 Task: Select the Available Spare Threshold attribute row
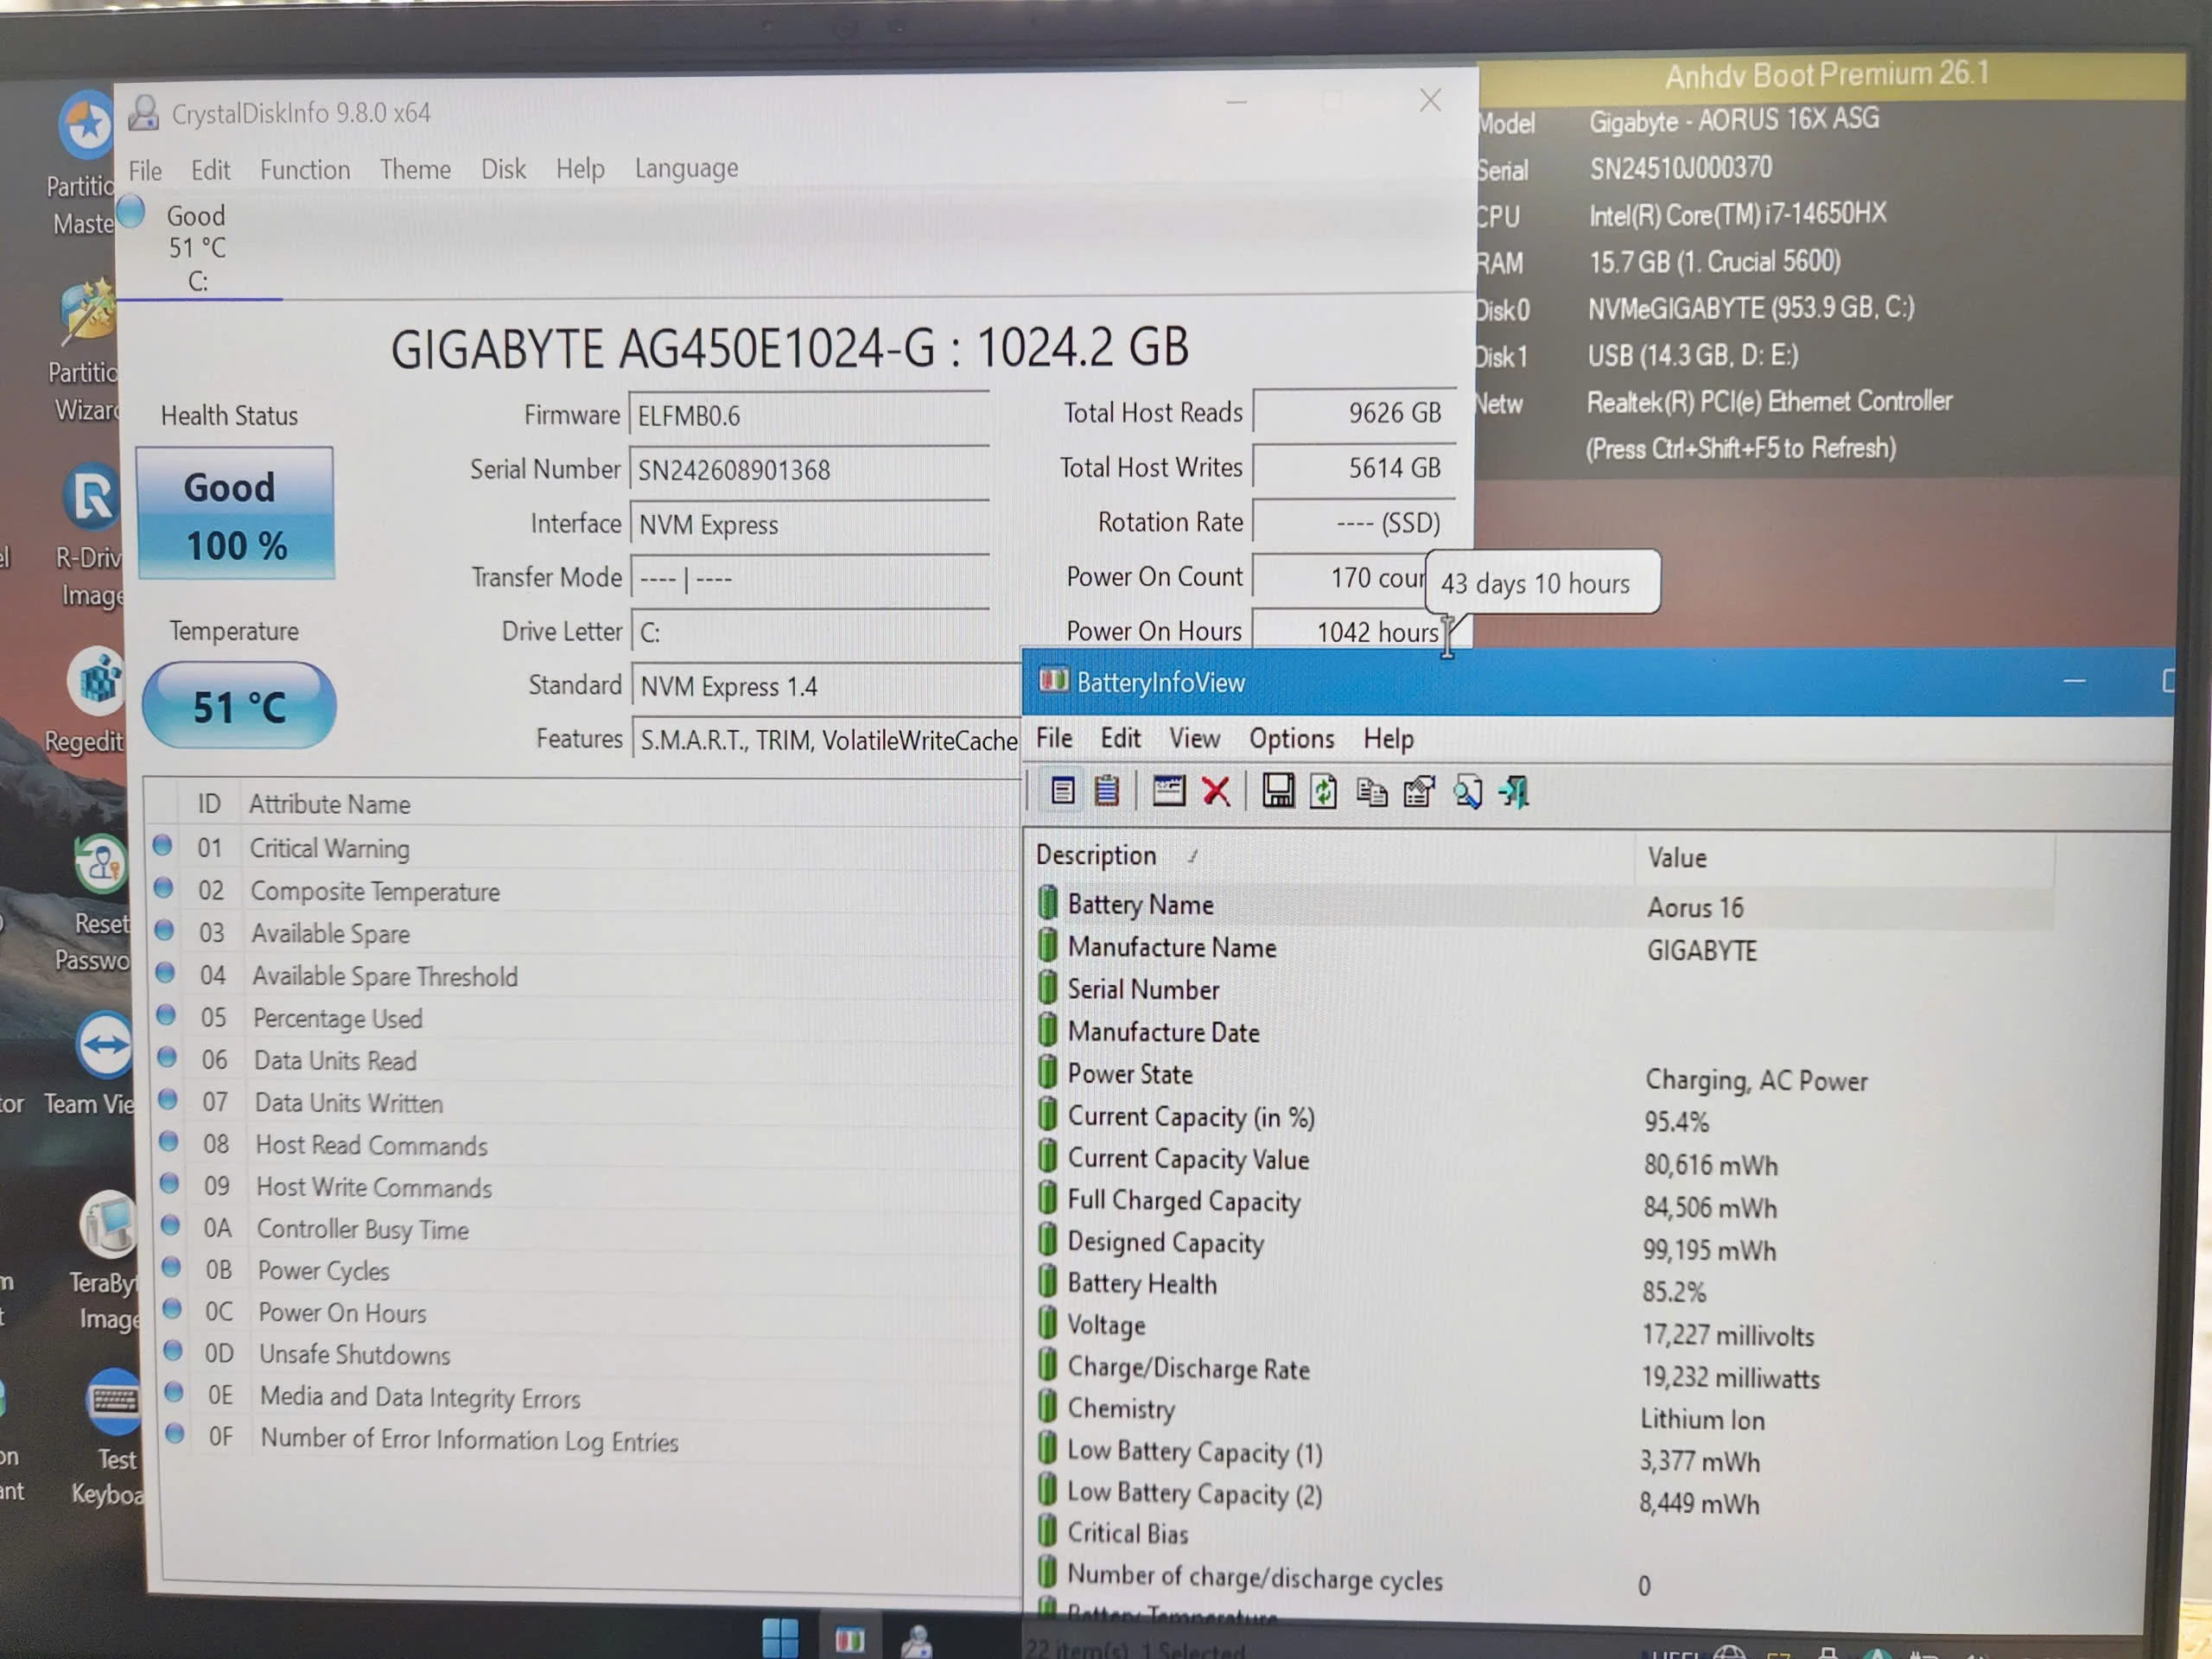(x=587, y=976)
